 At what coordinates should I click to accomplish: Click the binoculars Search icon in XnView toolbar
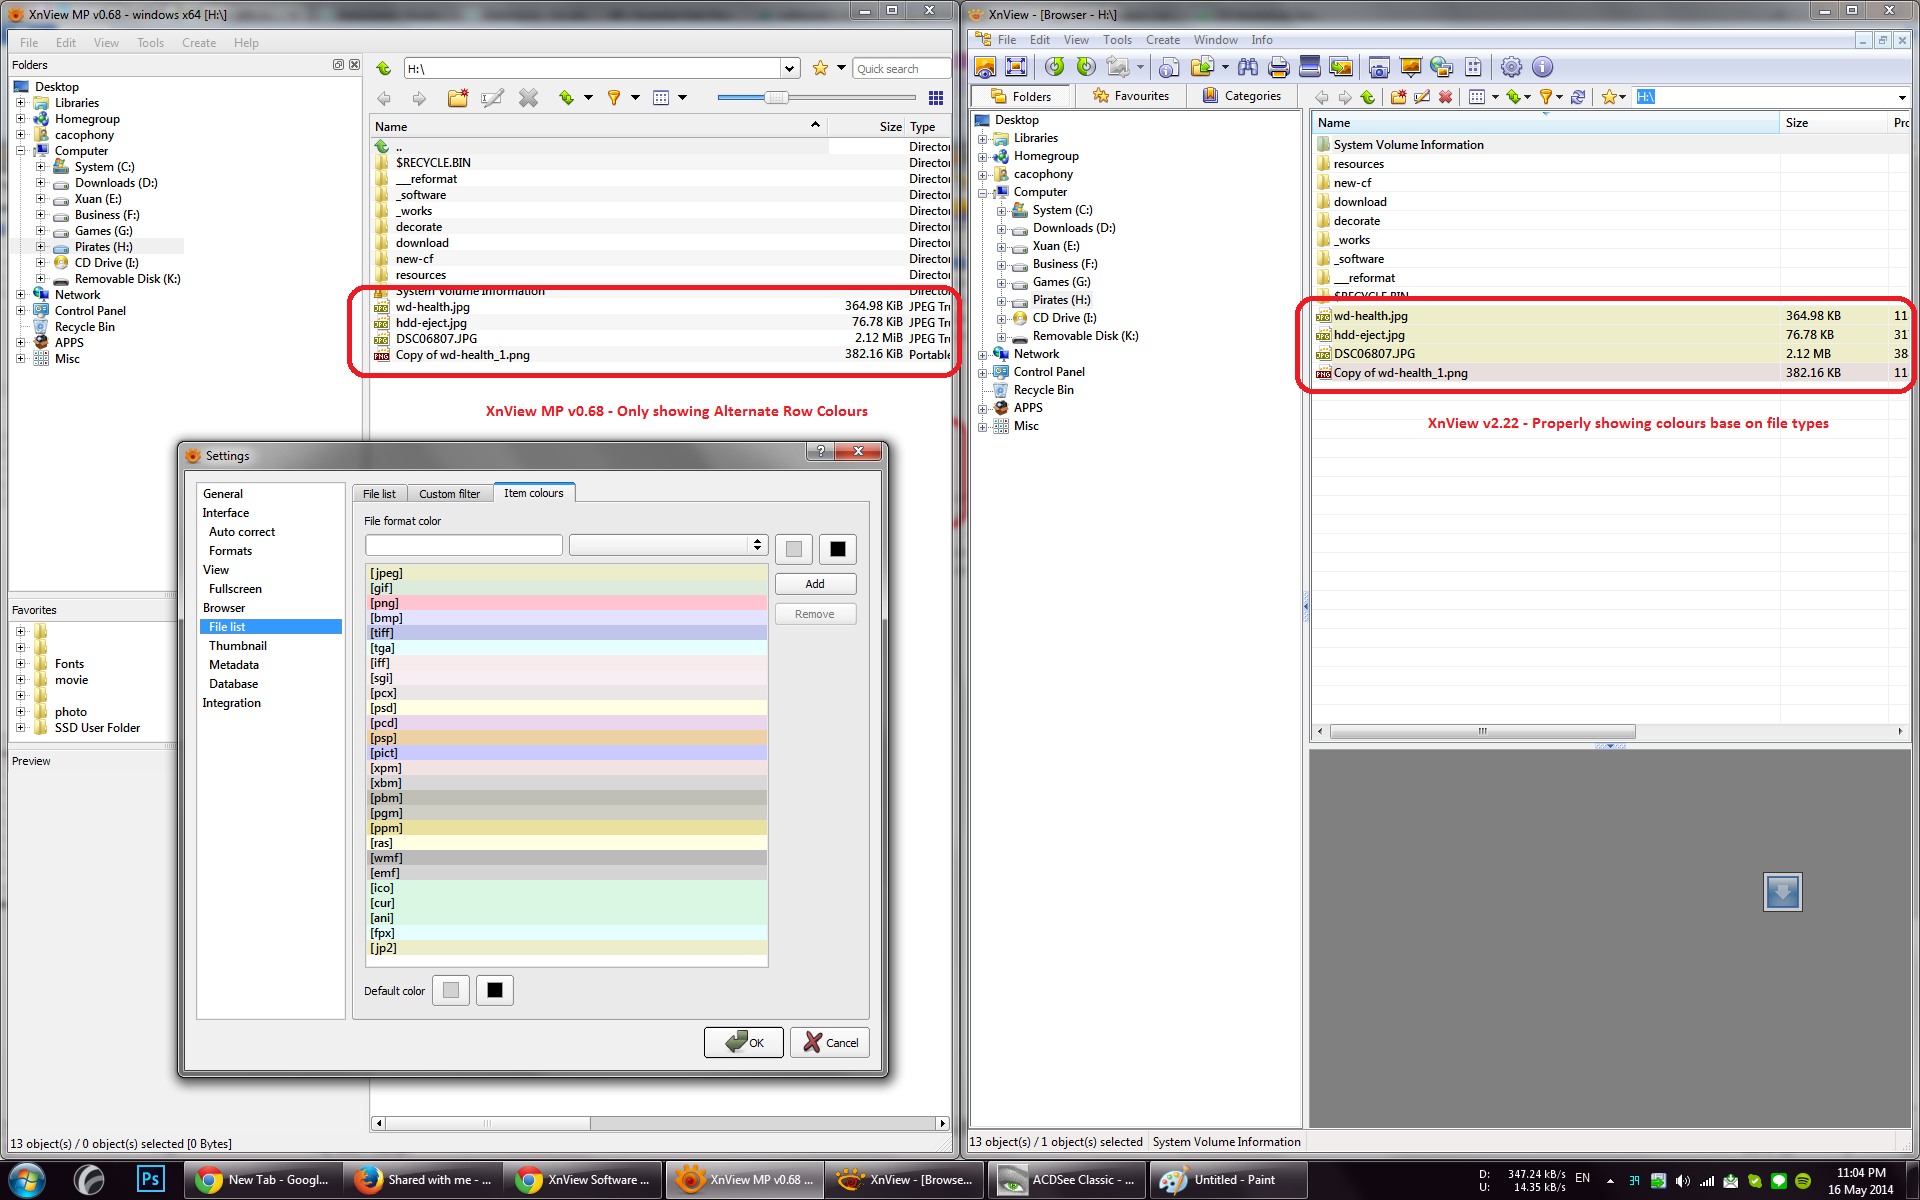[1247, 67]
